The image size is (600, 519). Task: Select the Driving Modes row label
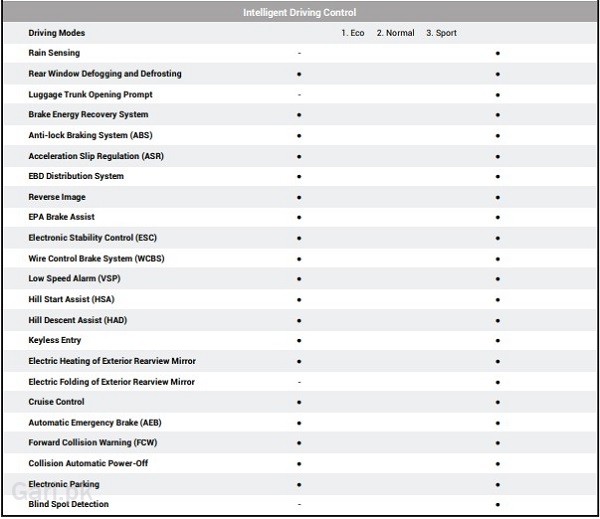tap(56, 33)
